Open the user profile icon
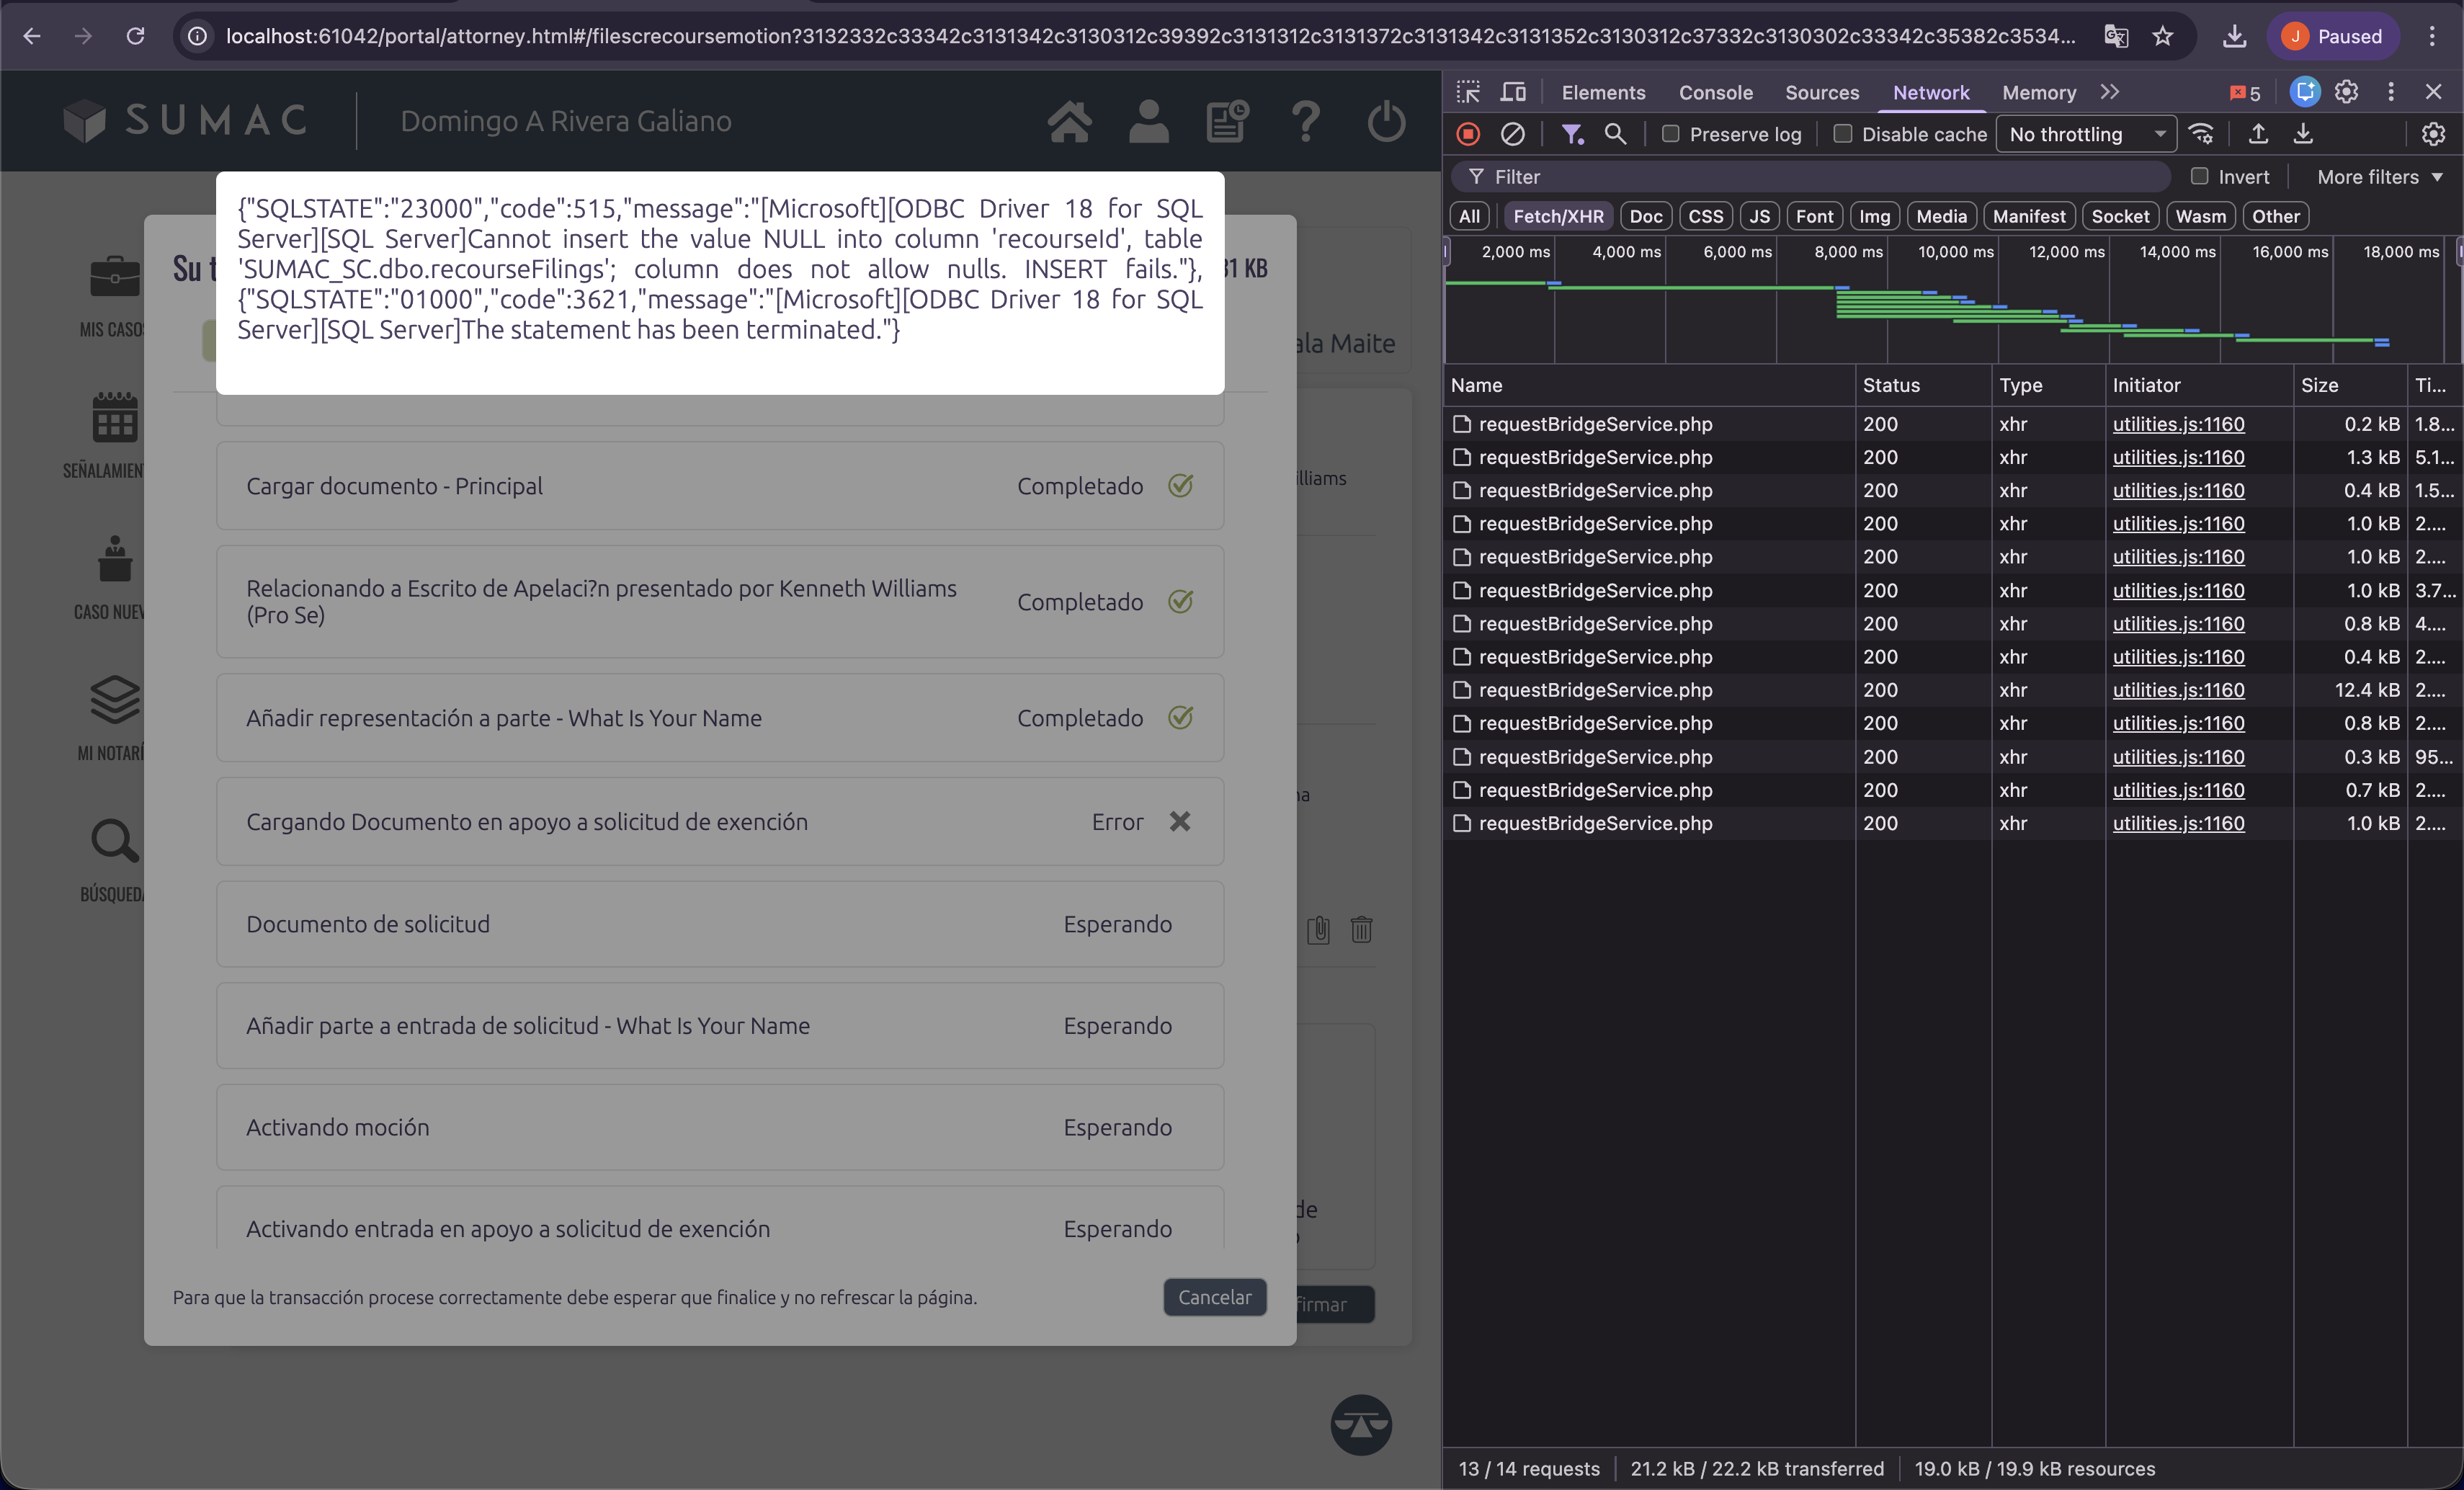 pyautogui.click(x=1148, y=121)
